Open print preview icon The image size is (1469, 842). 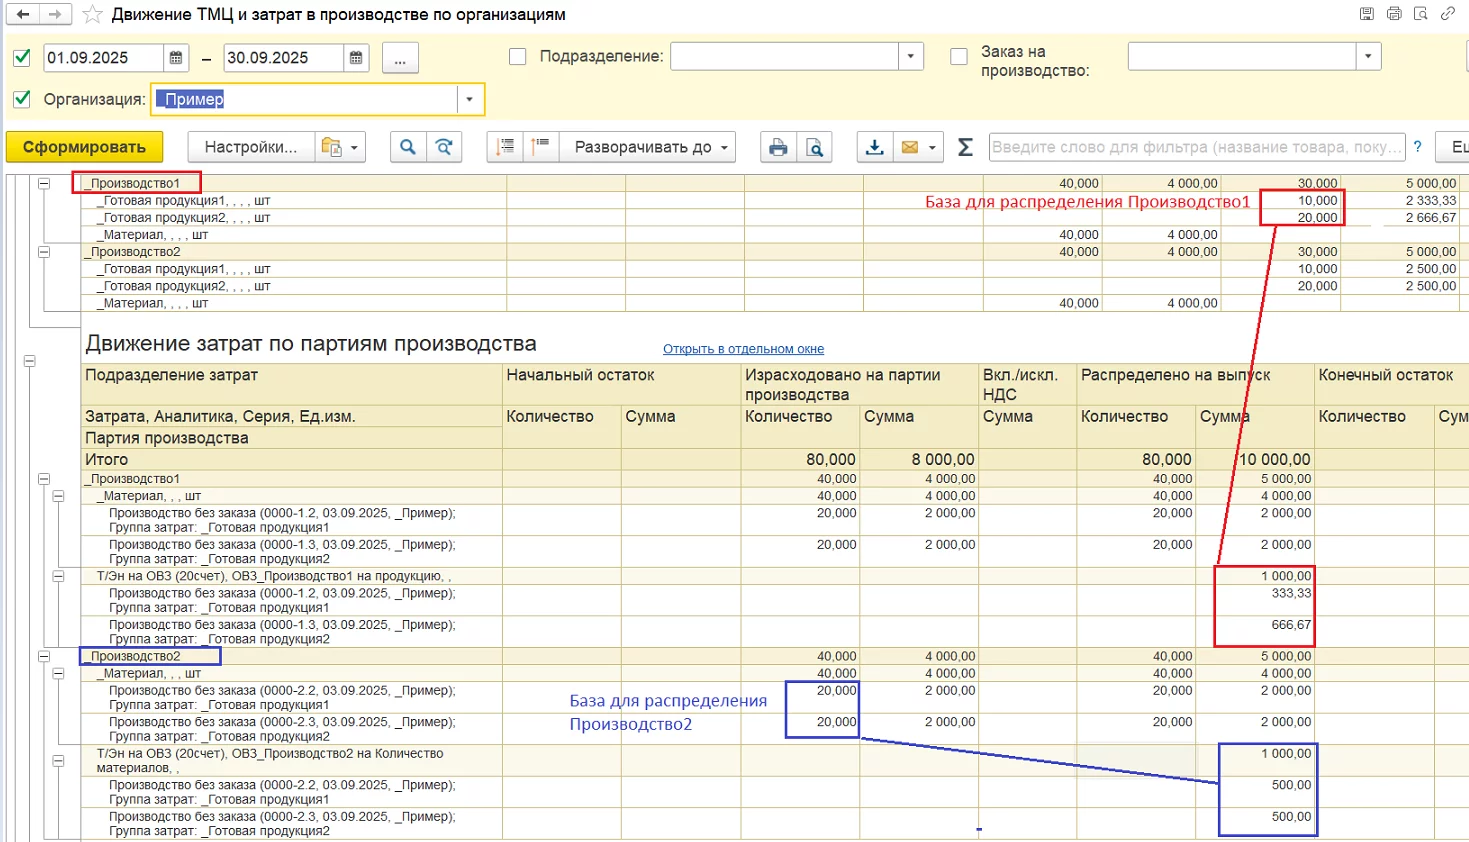point(815,147)
